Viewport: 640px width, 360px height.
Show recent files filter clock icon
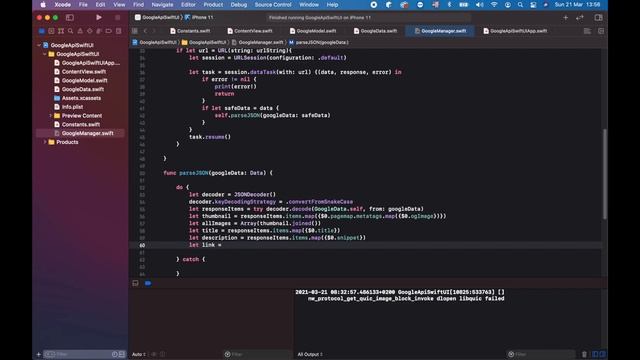tap(115, 354)
